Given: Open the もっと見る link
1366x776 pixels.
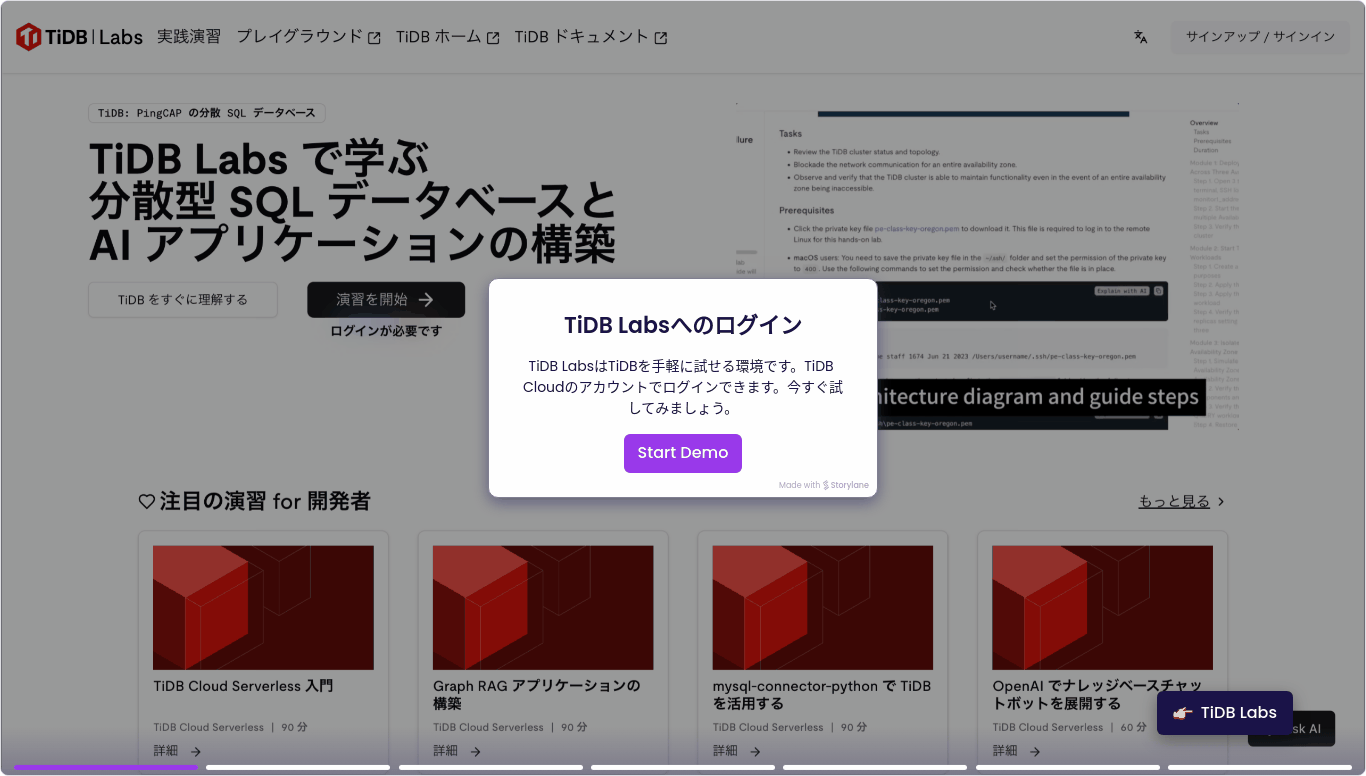Looking at the screenshot, I should coord(1175,501).
